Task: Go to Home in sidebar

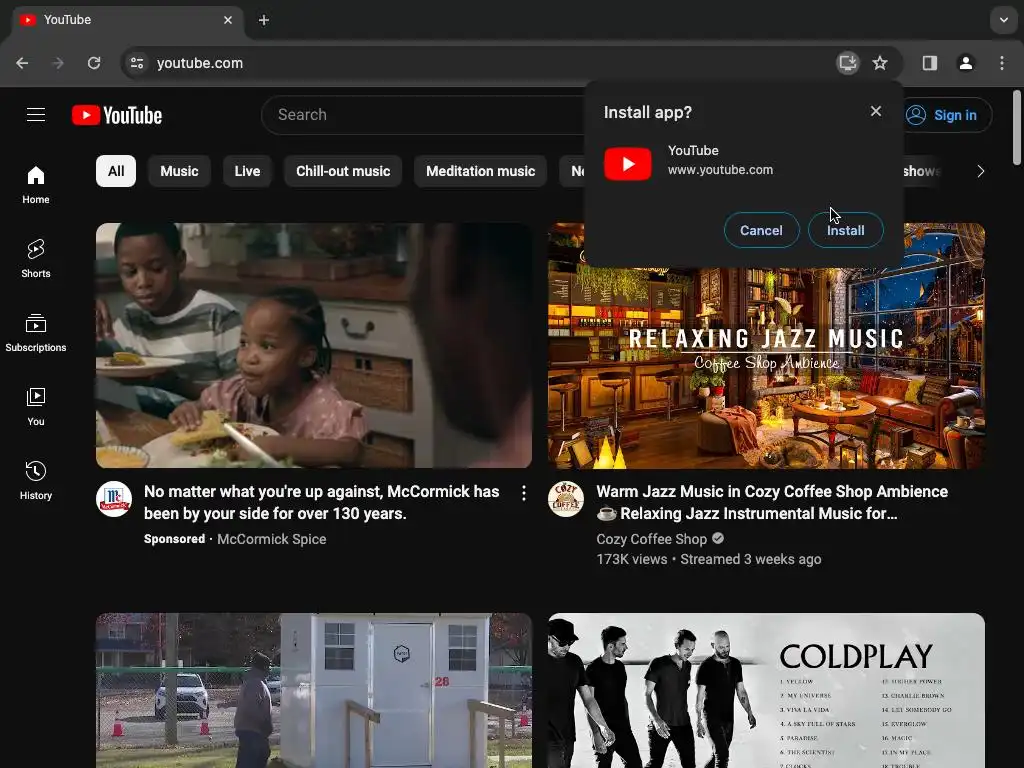Action: coord(36,185)
